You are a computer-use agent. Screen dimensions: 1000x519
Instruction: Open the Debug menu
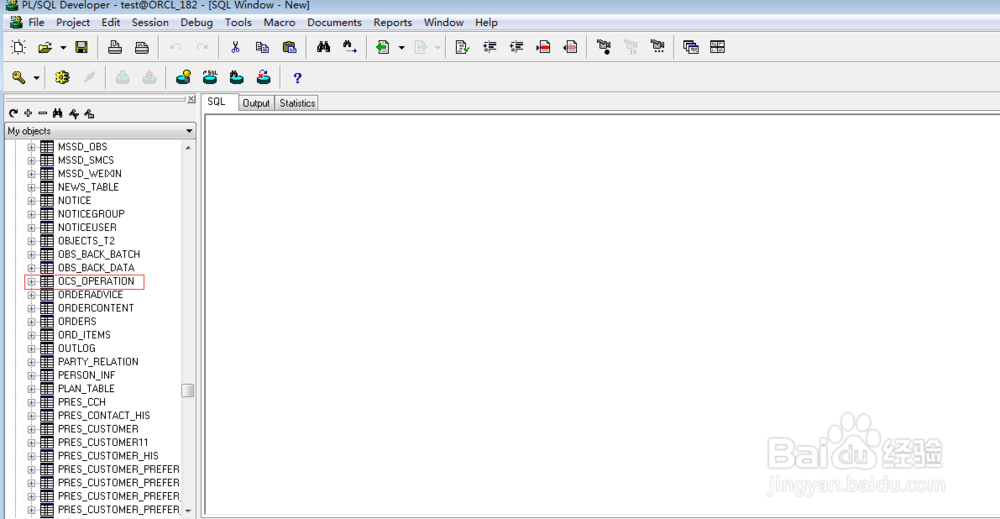tap(196, 22)
